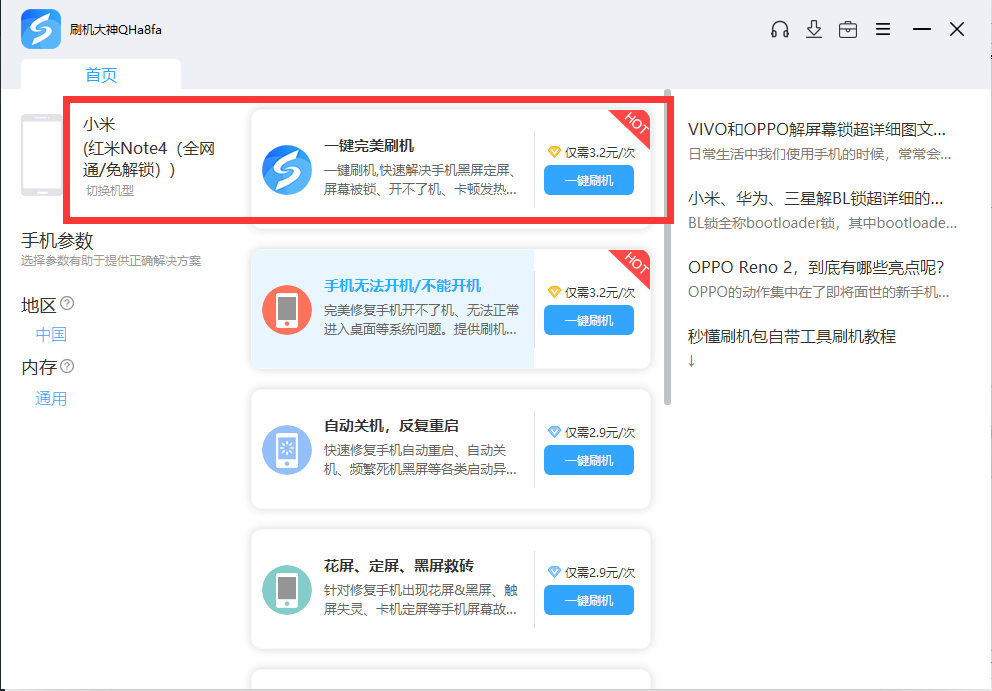Click the 自动关机,反复重启 title

[x=391, y=425]
